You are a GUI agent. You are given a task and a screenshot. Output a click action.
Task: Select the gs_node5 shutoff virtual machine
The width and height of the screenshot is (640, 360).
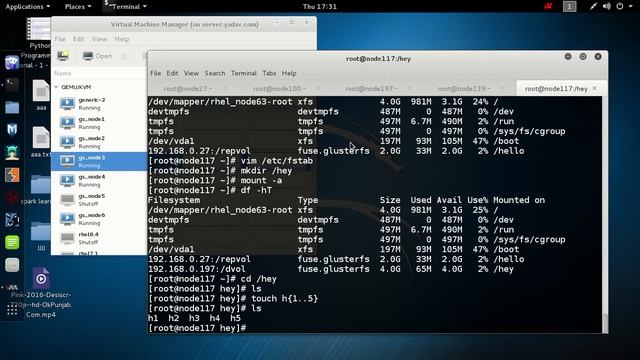point(99,200)
